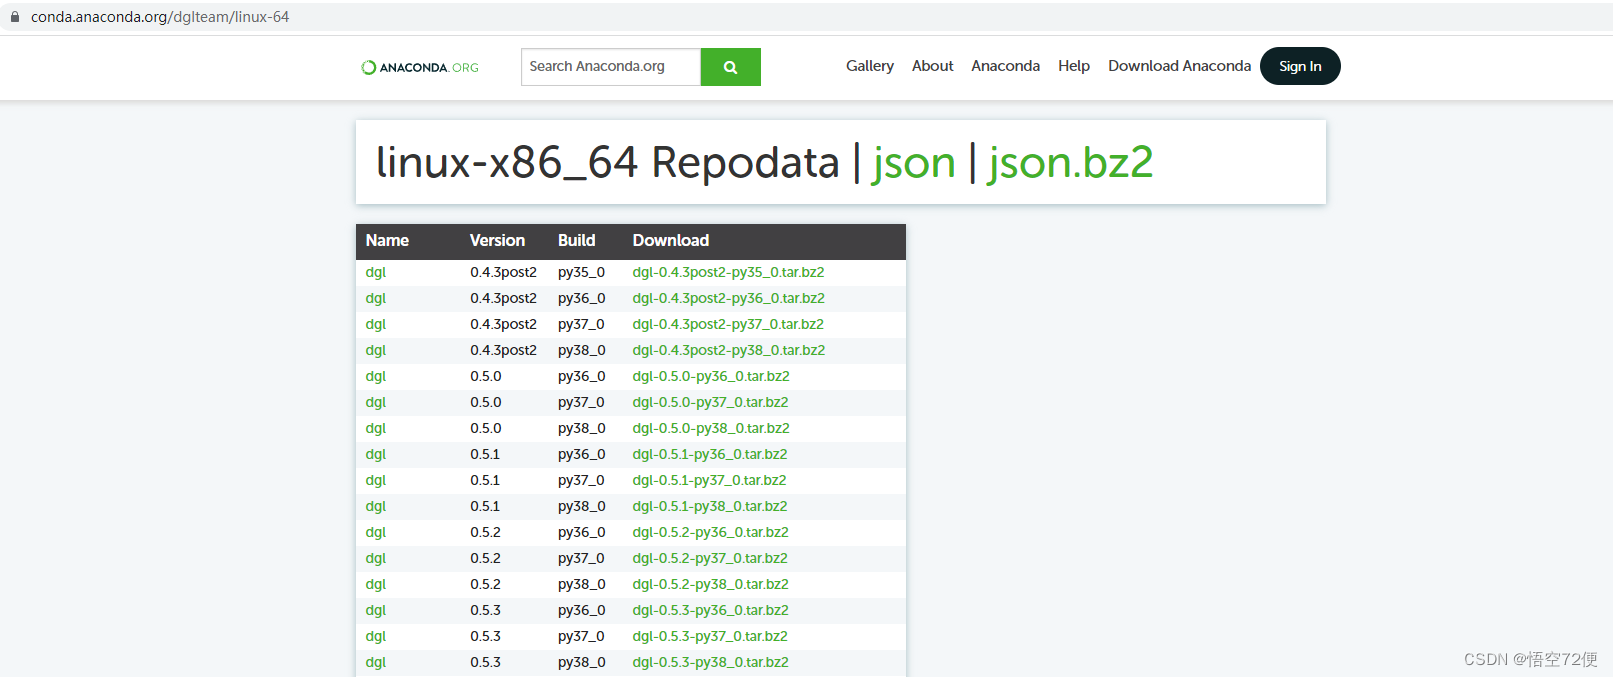This screenshot has height=677, width=1613.
Task: Open dgl name link in 0.4.3post2 py35_0 row
Action: 376,272
